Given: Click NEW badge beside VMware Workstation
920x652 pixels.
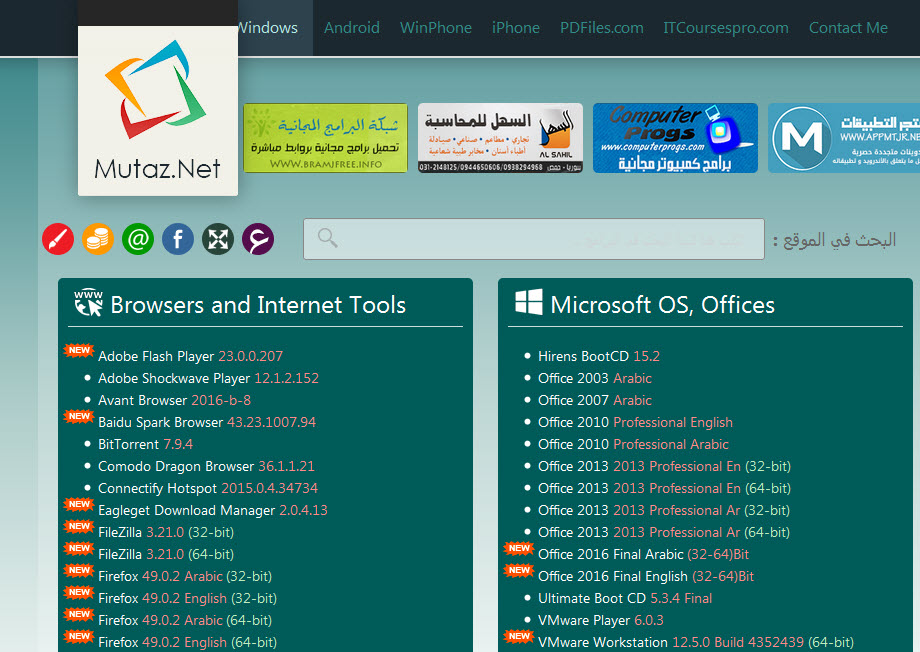Looking at the screenshot, I should (x=519, y=636).
